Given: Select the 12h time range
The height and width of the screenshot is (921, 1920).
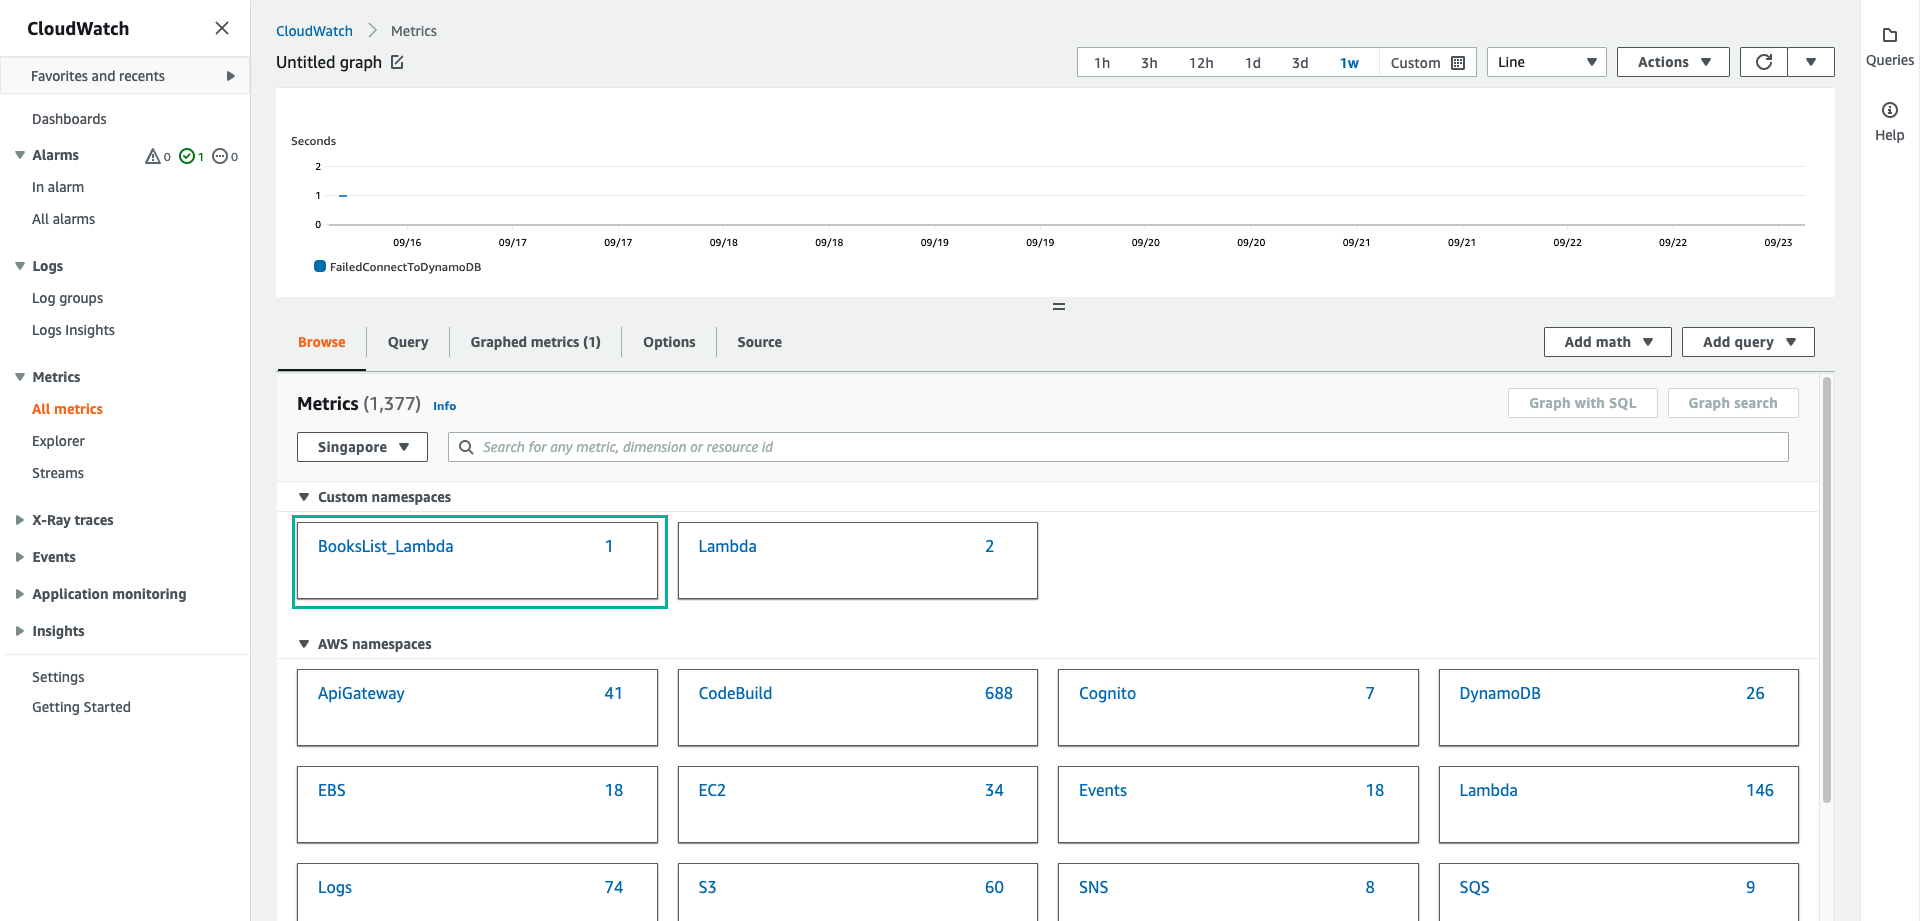Looking at the screenshot, I should pos(1201,63).
